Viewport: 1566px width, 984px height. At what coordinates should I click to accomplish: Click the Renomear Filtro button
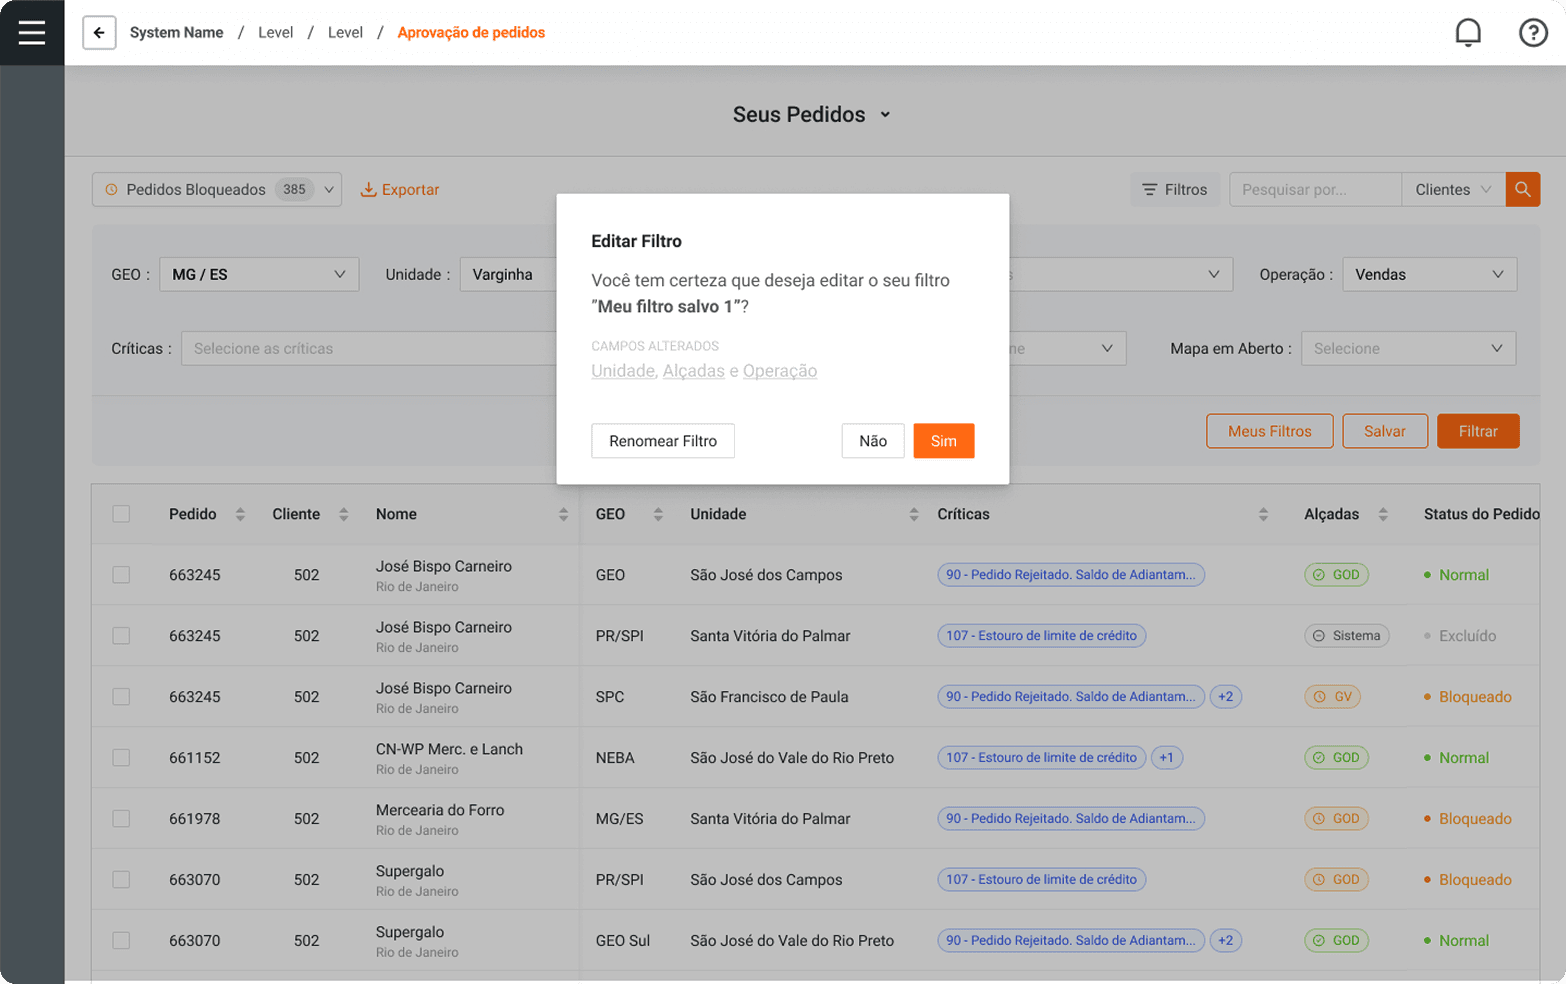(x=662, y=441)
